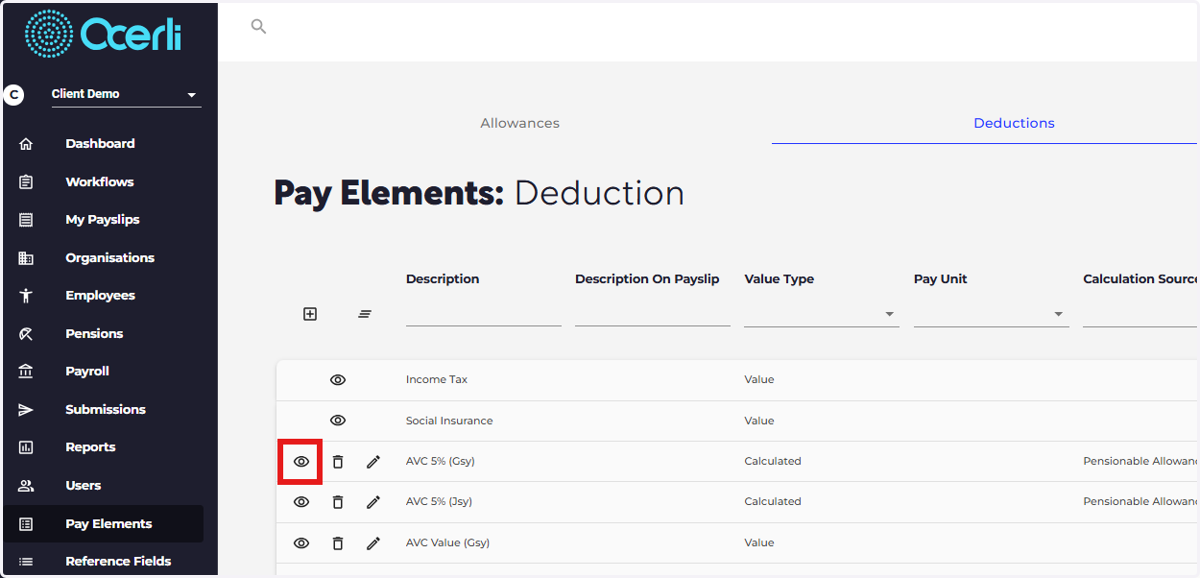This screenshot has height=578, width=1200.
Task: Open Reference Fields in the sidebar
Action: tap(118, 562)
